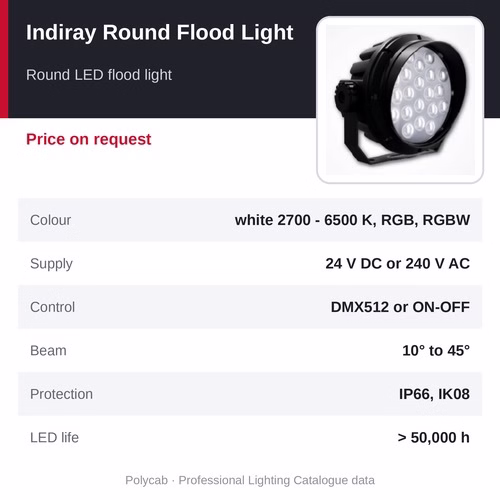
Task: Click the Indiray Round Flood Light title
Action: (160, 33)
